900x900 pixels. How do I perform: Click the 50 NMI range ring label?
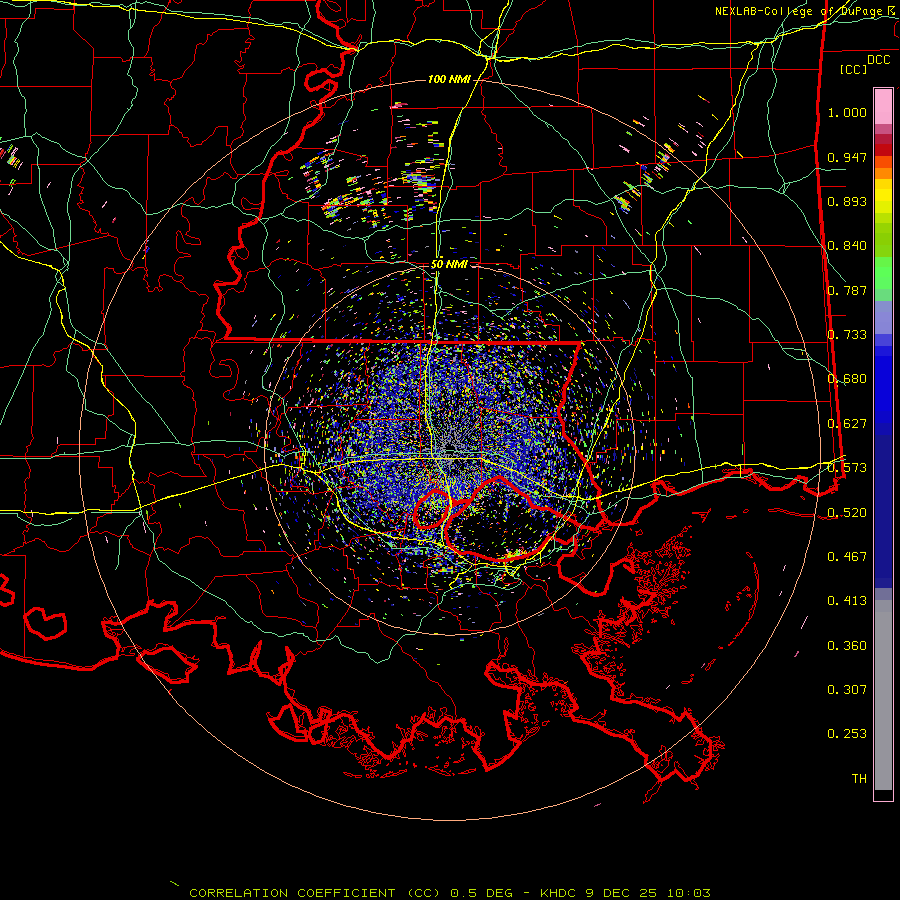click(449, 264)
